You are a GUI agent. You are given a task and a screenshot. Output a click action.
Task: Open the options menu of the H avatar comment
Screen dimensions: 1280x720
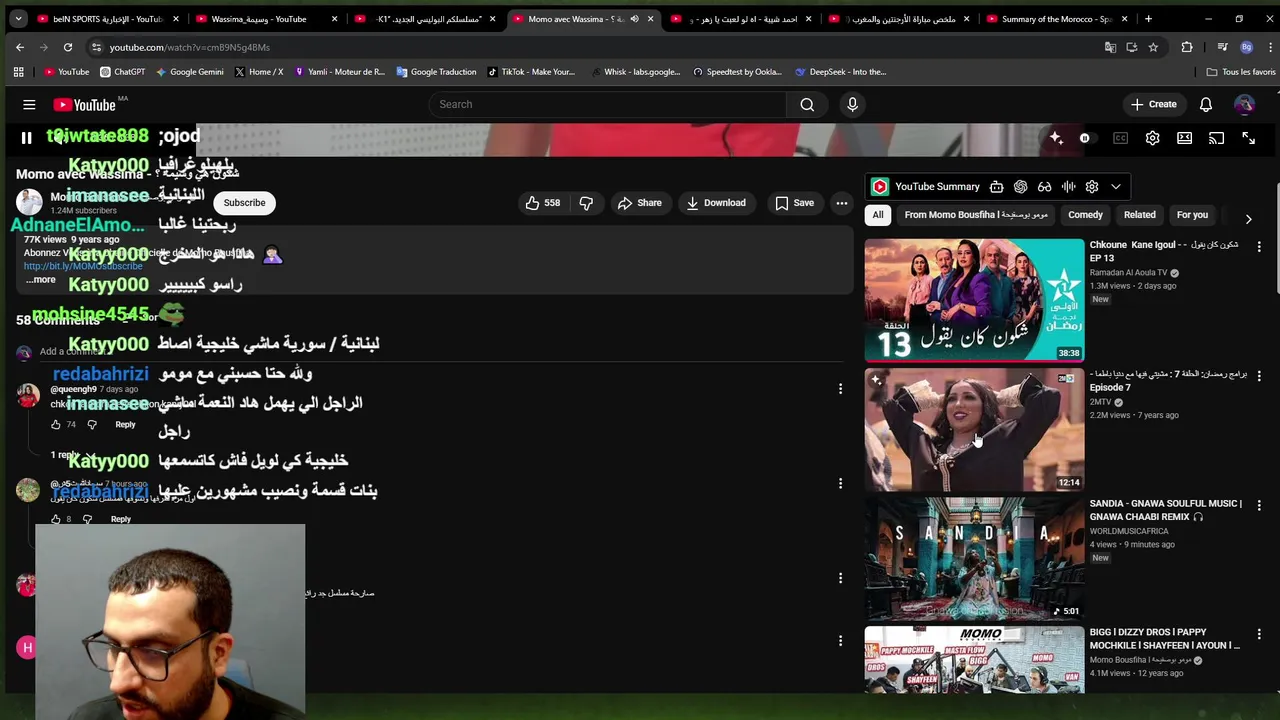(x=840, y=640)
